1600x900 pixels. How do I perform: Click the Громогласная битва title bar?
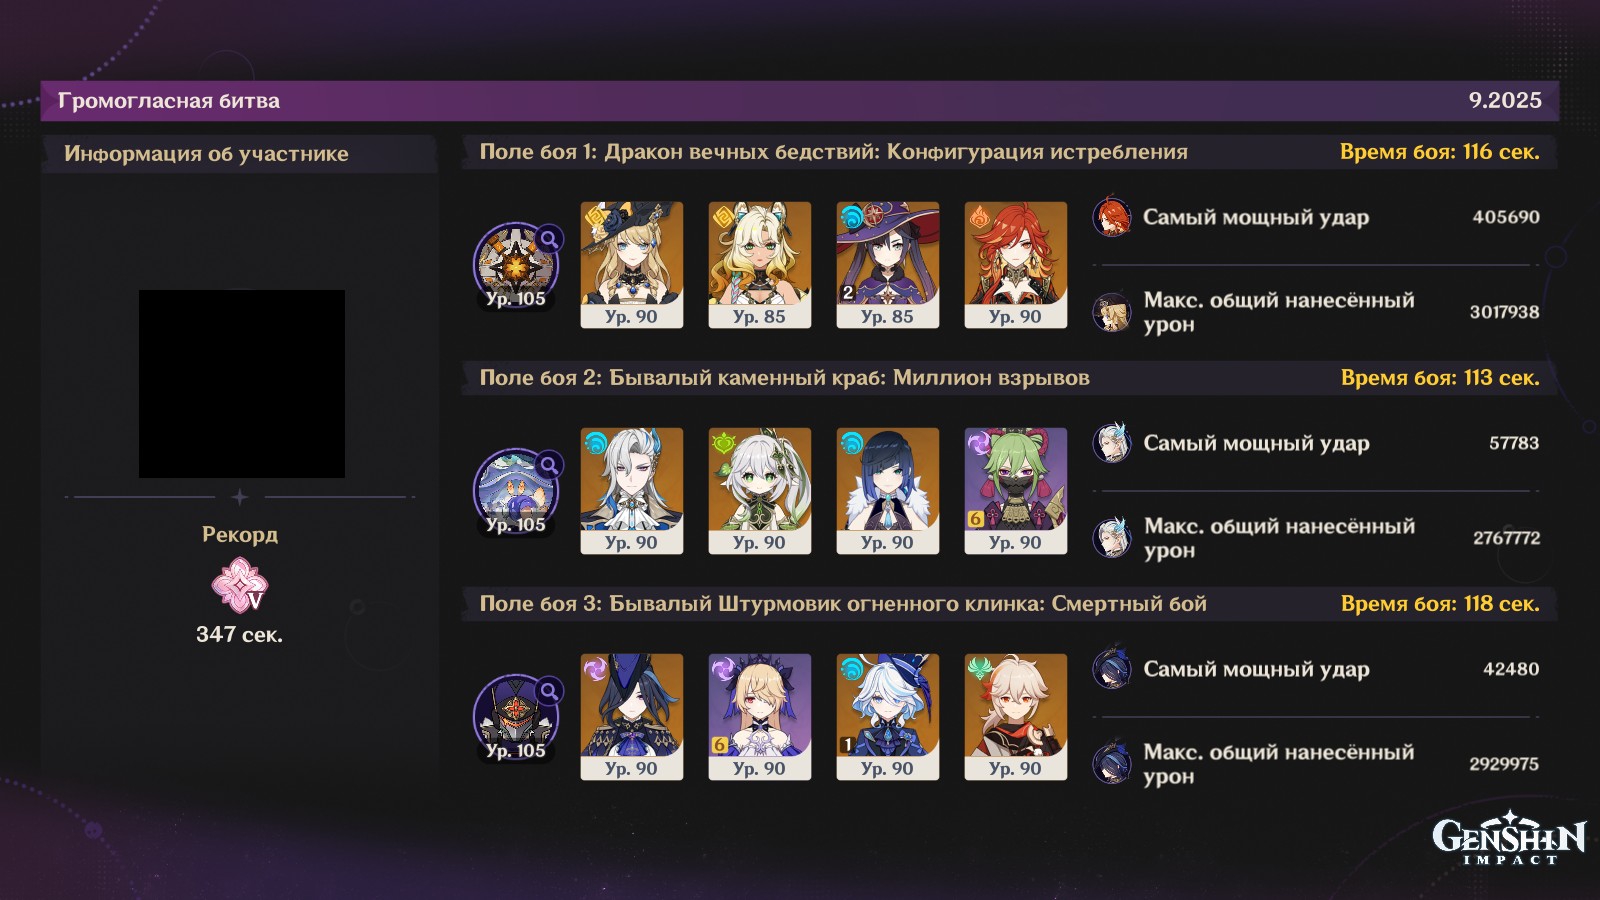pyautogui.click(x=800, y=100)
